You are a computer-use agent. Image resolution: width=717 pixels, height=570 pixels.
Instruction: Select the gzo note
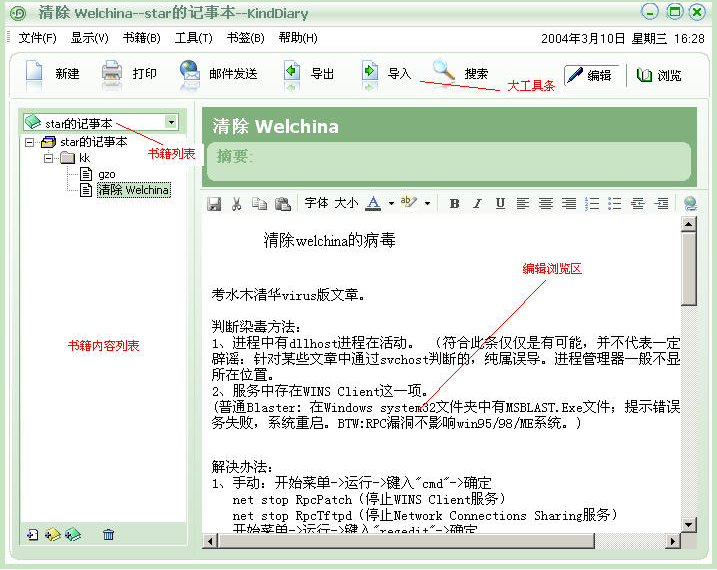[x=107, y=175]
